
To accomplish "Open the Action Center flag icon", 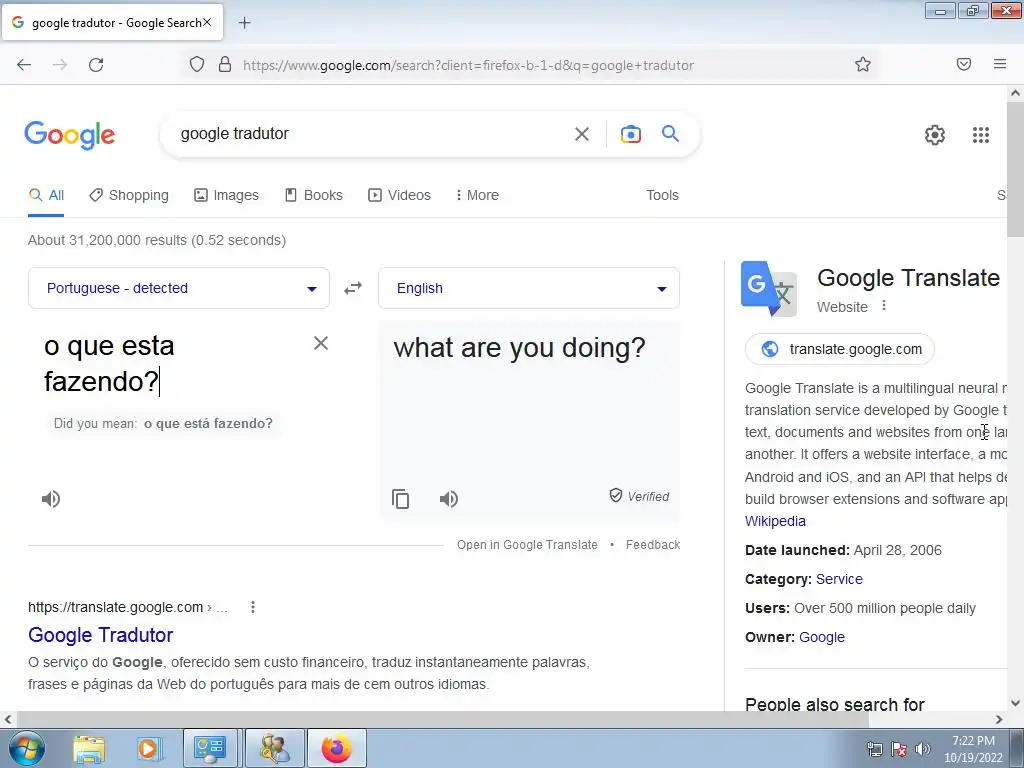I will (899, 748).
